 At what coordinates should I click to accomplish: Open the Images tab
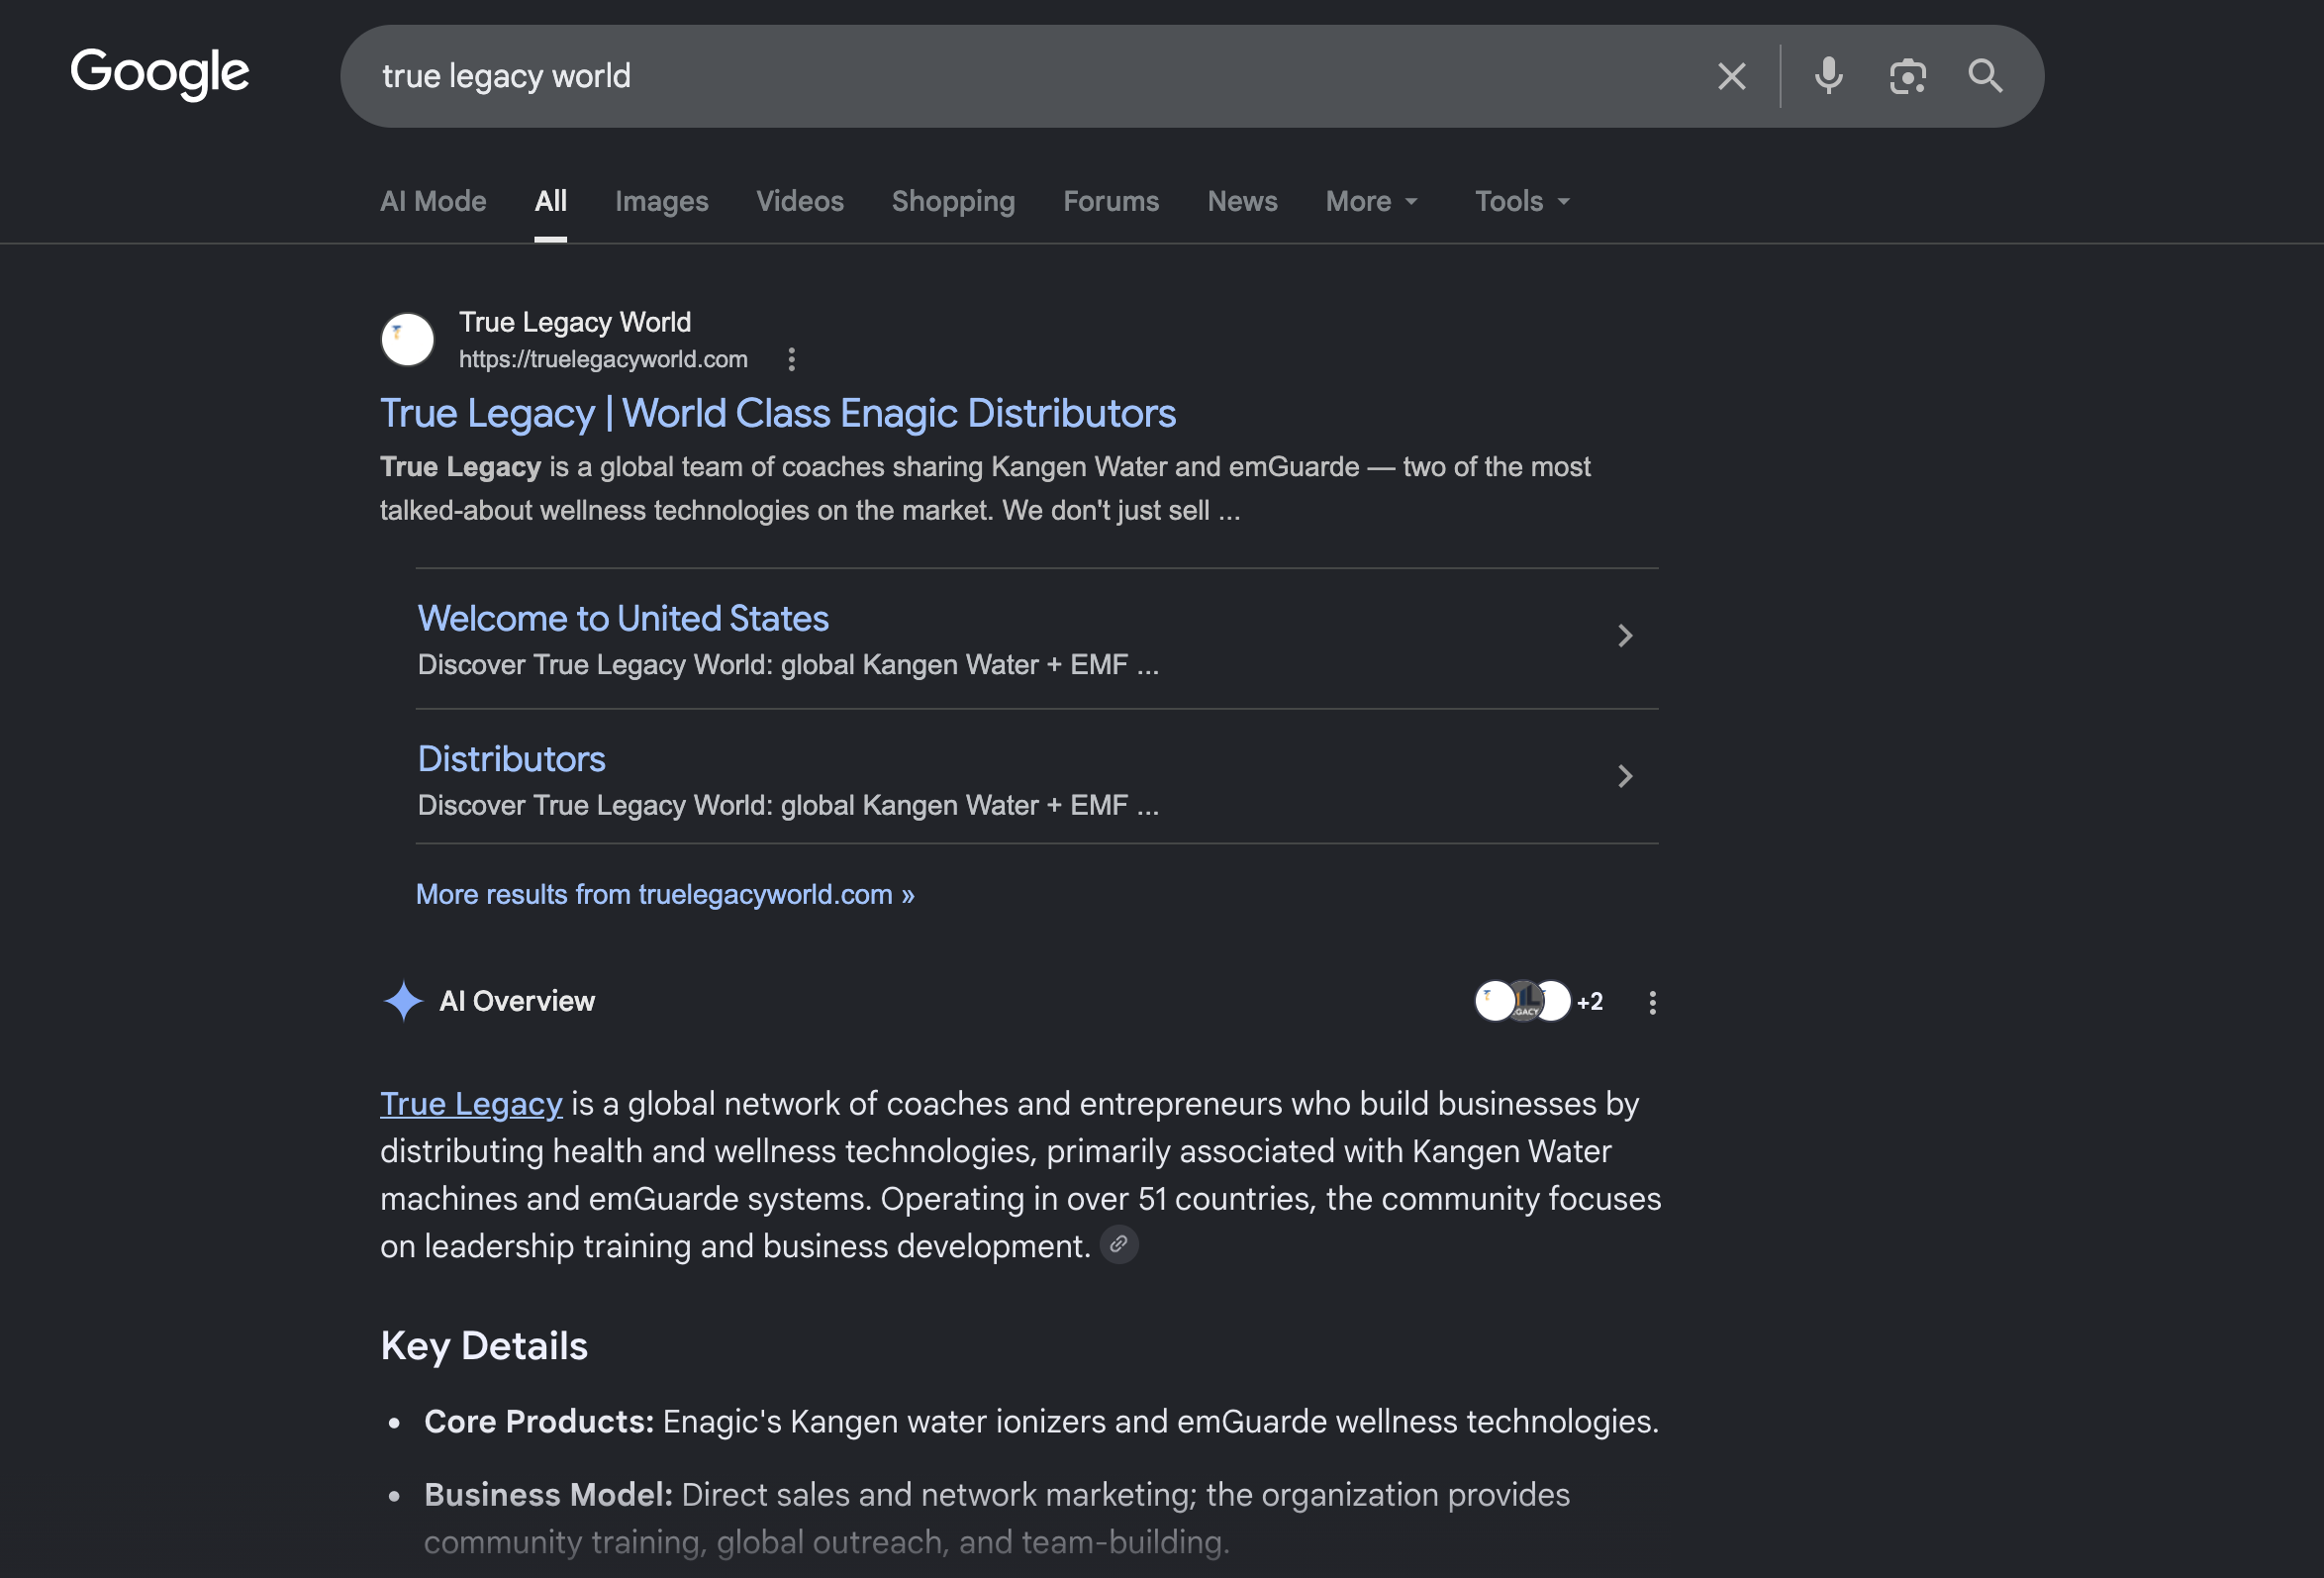[x=661, y=201]
